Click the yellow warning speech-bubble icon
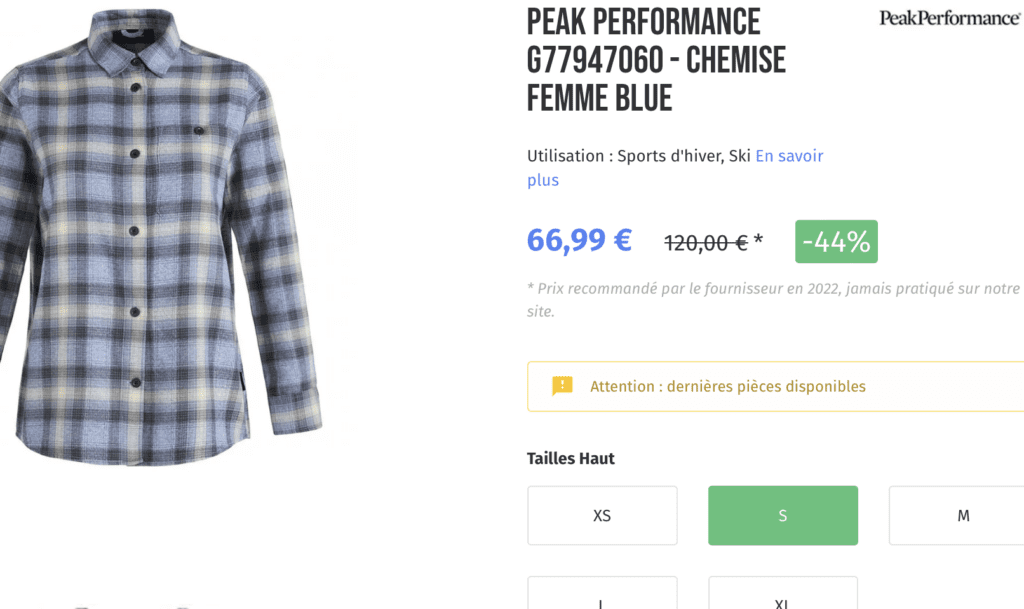The width and height of the screenshot is (1024, 609). point(562,386)
